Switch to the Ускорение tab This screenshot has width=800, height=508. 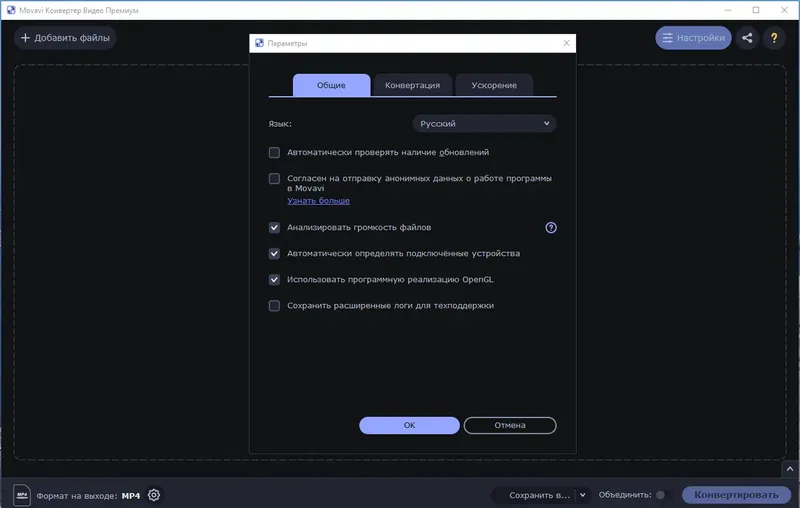click(x=494, y=85)
